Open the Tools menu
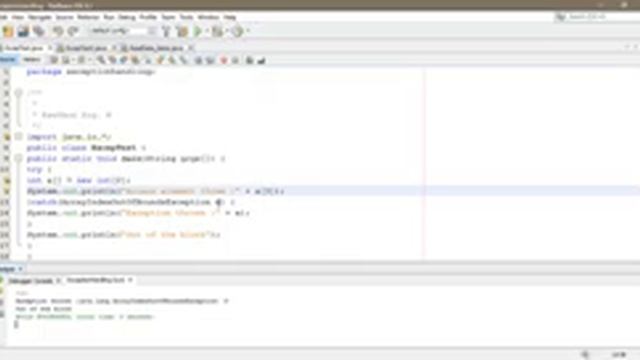The width and height of the screenshot is (640, 360). click(x=186, y=17)
